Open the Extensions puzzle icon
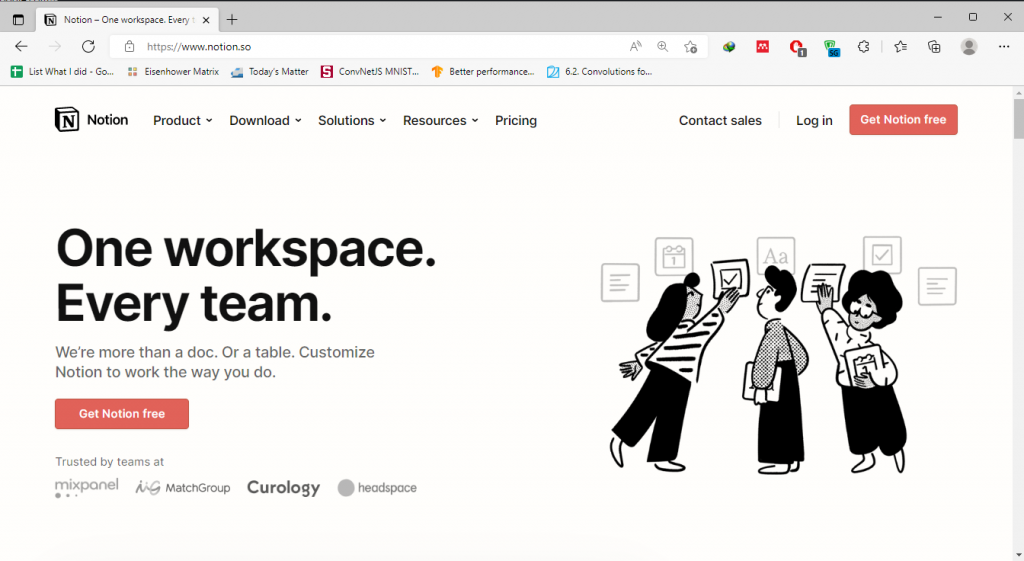 click(x=863, y=46)
